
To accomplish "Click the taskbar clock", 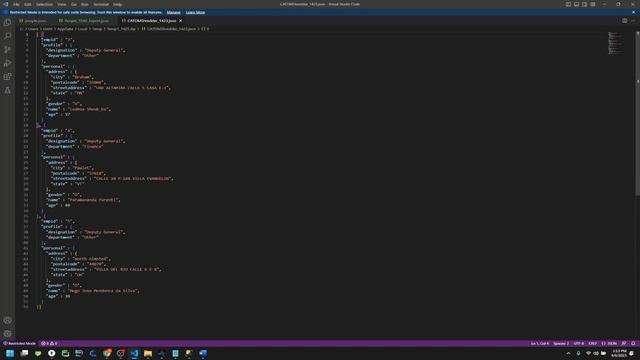I will click(x=619, y=353).
